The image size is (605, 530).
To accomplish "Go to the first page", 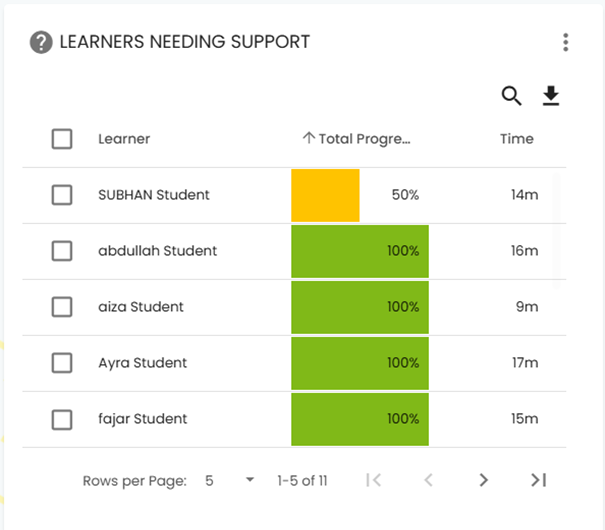I will pyautogui.click(x=374, y=480).
